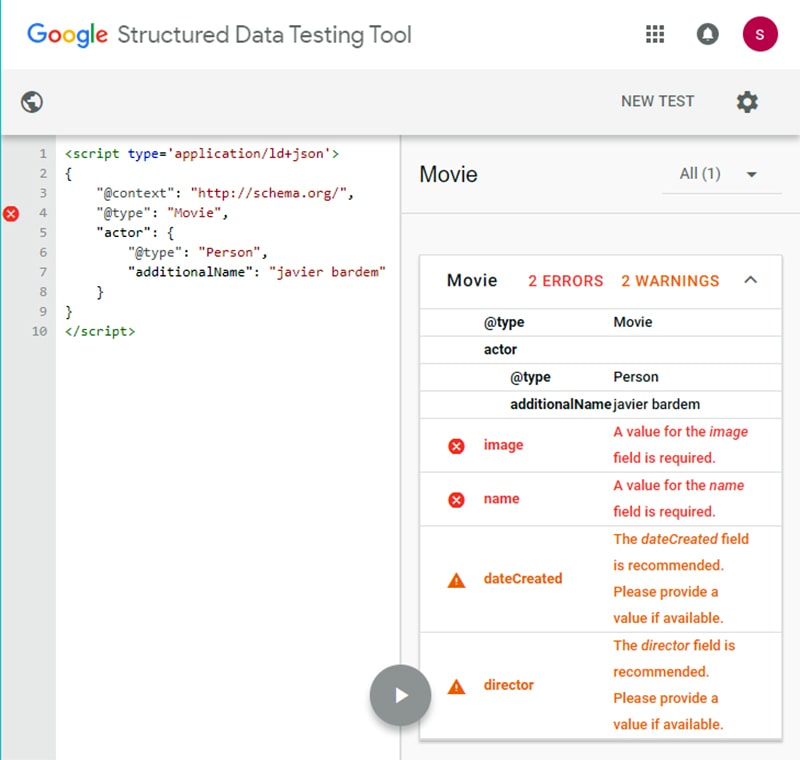Click the actor row in results
The width and height of the screenshot is (800, 760).
point(601,349)
